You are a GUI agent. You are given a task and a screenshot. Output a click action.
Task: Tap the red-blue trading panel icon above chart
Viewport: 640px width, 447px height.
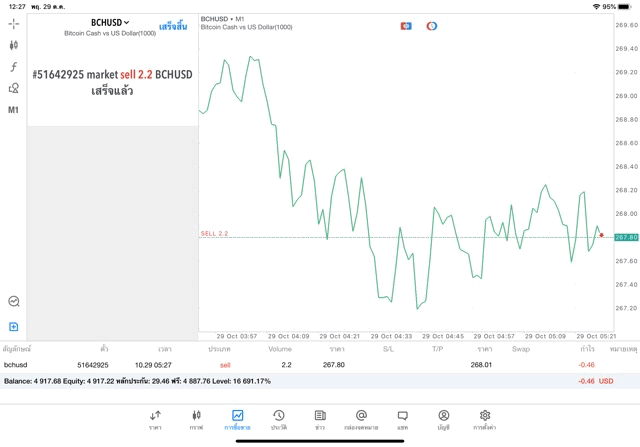point(406,26)
